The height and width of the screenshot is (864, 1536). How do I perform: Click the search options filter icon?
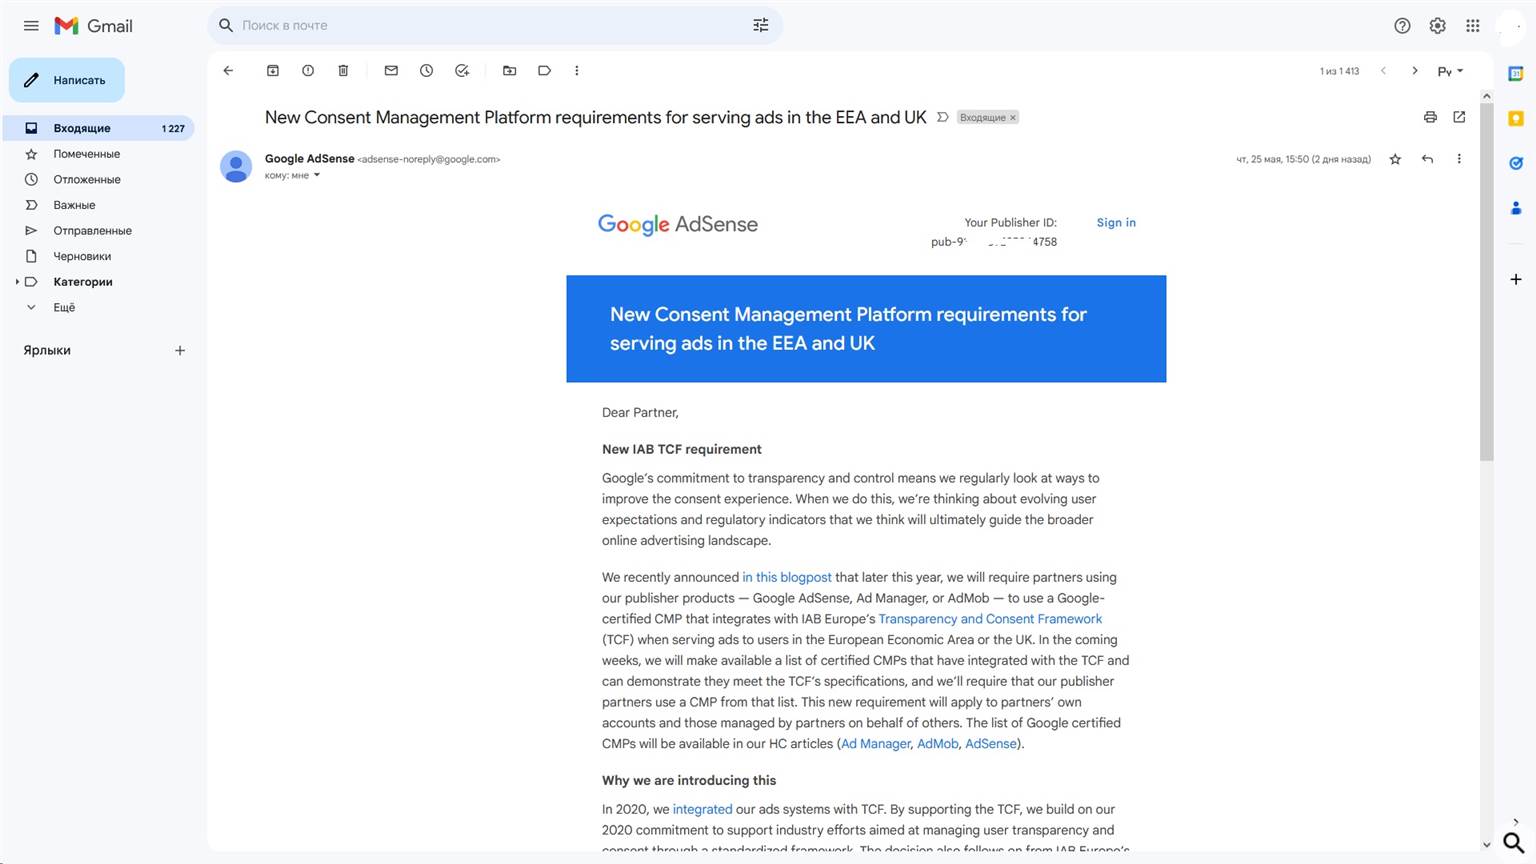[761, 25]
